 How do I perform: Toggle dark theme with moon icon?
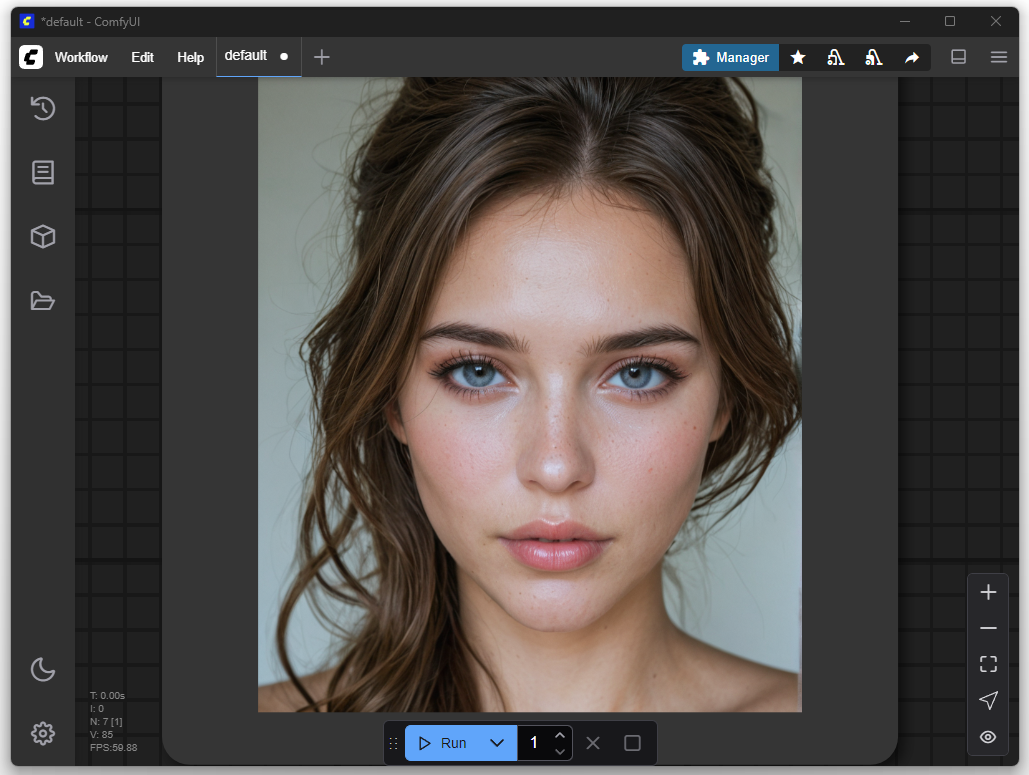point(42,669)
